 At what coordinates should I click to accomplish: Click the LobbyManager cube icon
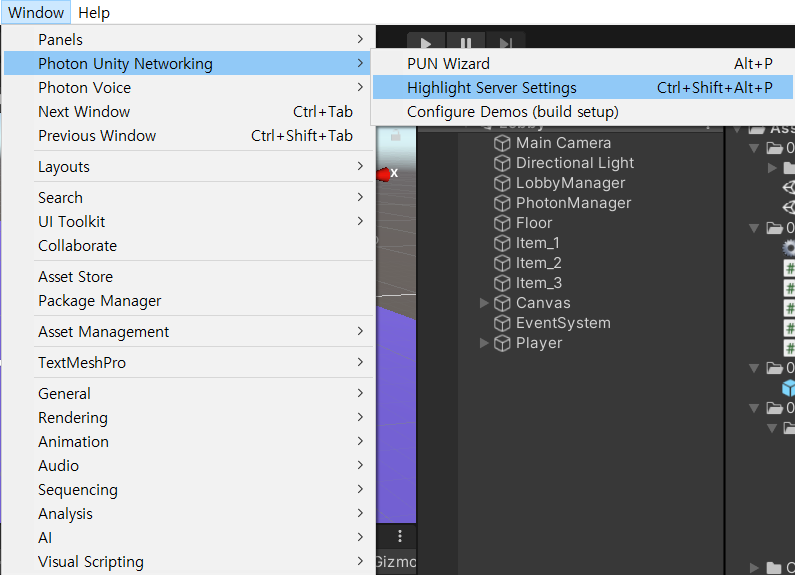(502, 184)
